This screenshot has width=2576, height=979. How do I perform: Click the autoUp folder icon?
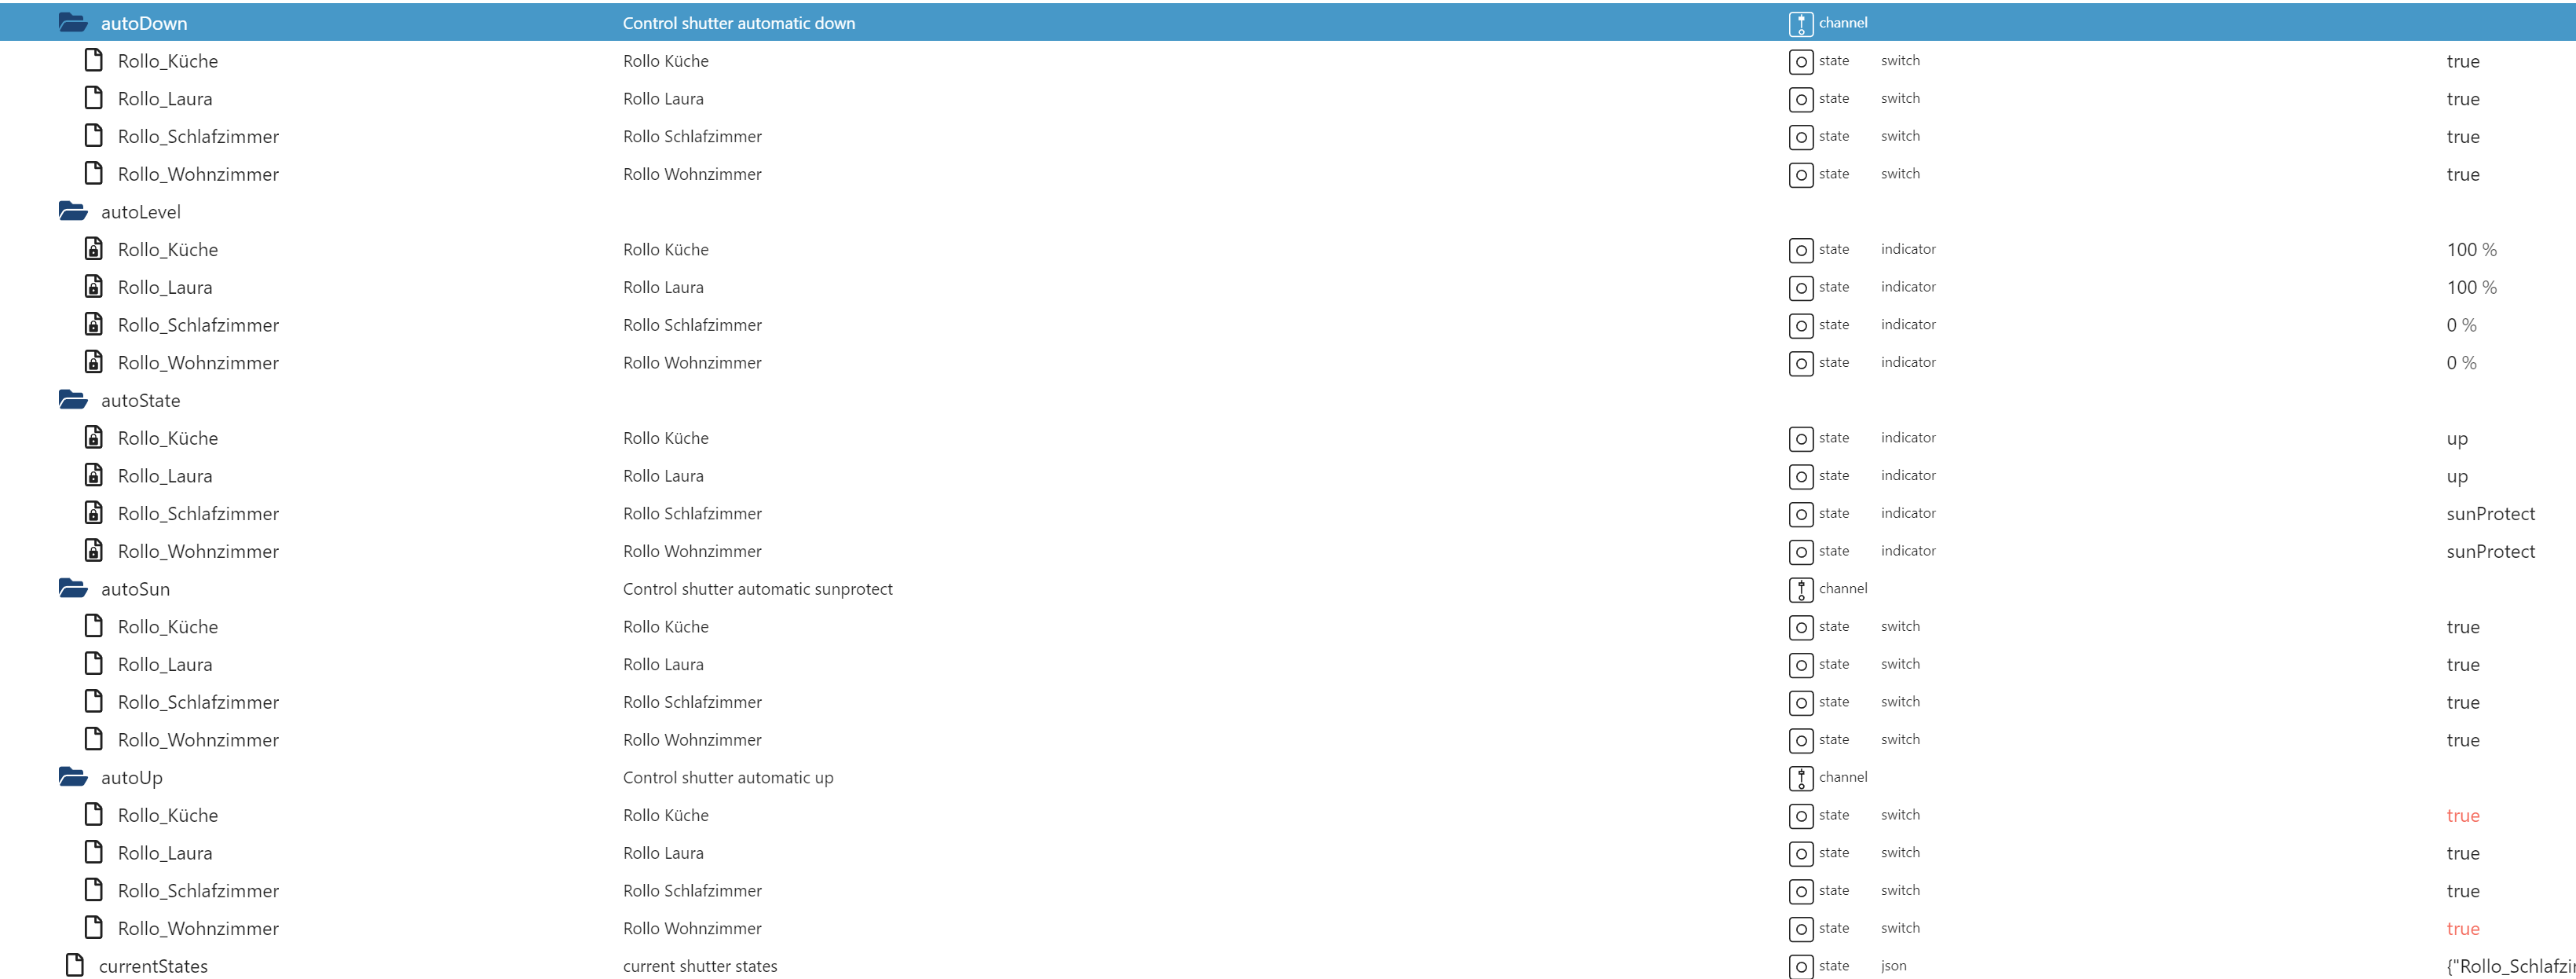click(x=73, y=777)
